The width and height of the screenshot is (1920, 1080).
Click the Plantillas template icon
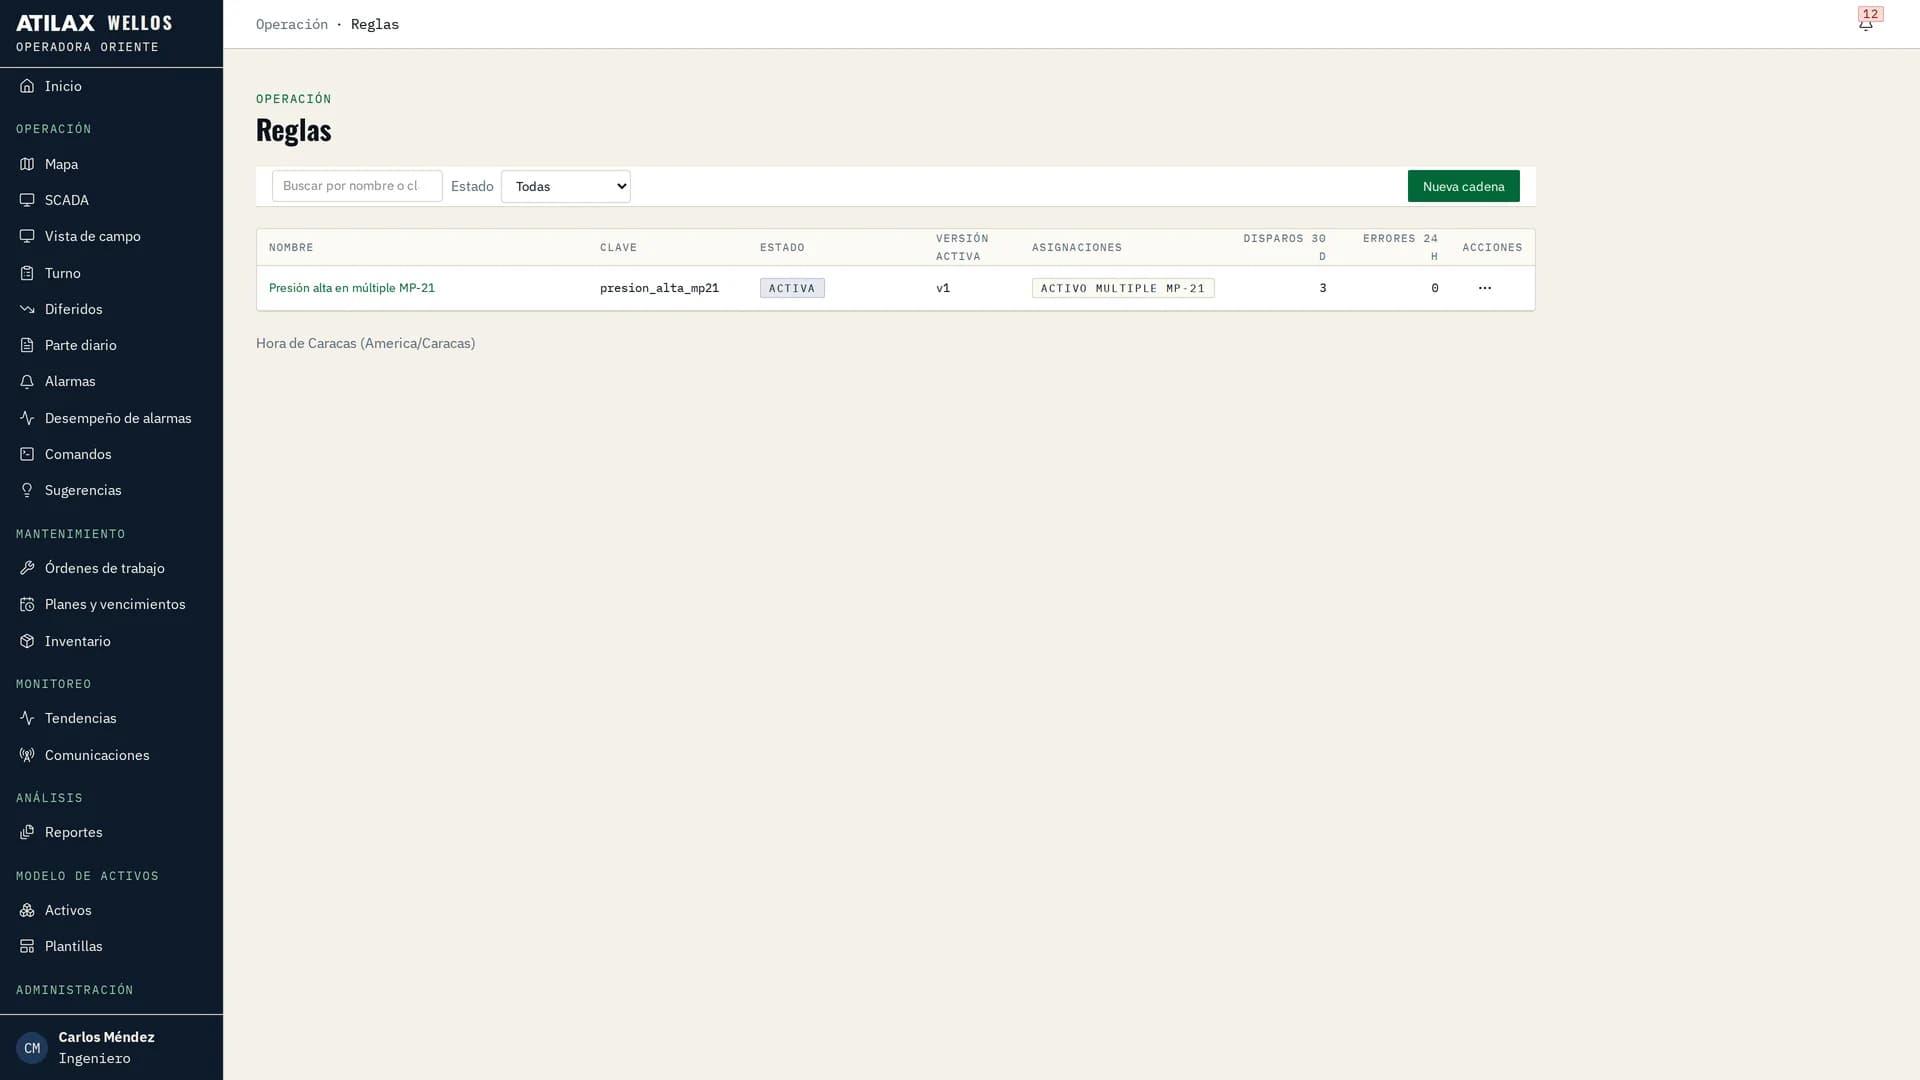pyautogui.click(x=27, y=946)
